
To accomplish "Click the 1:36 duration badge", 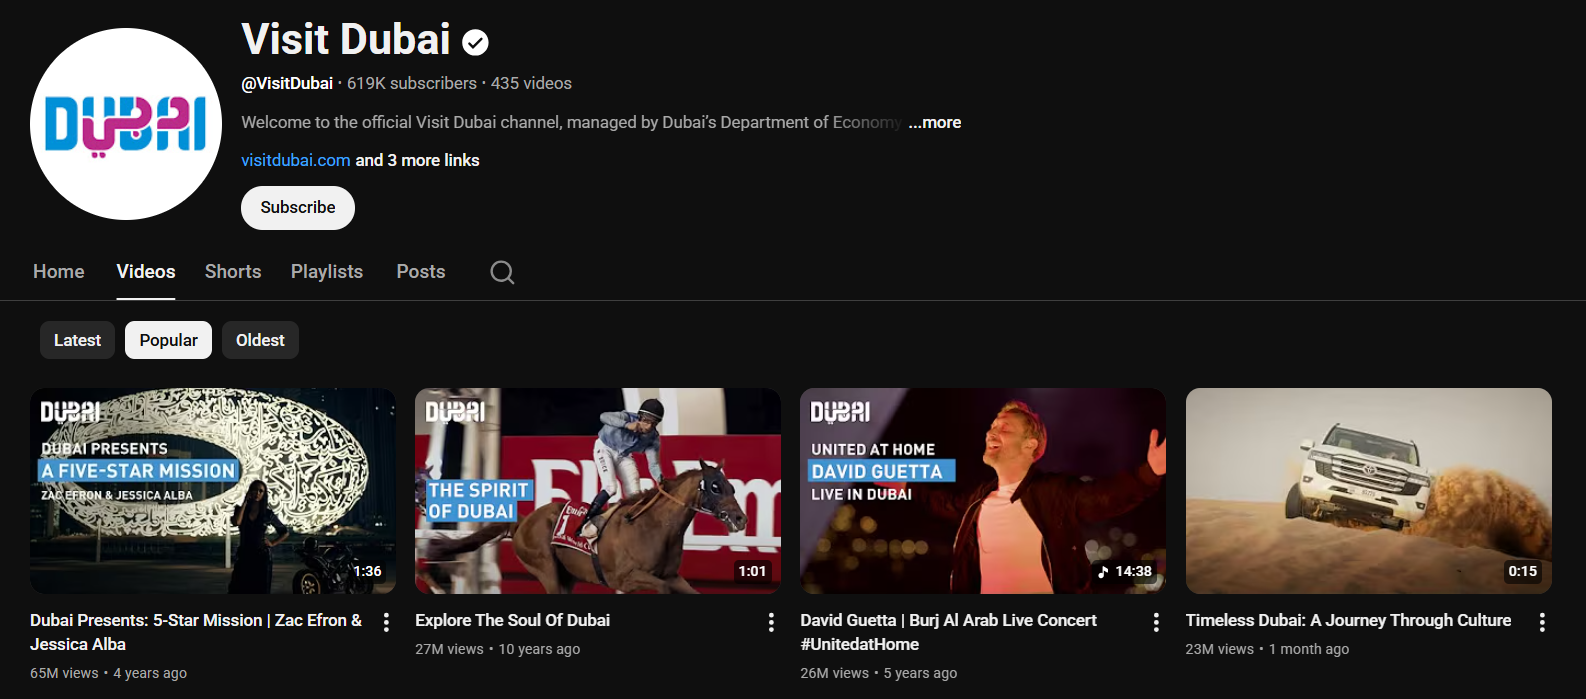I will [x=367, y=571].
